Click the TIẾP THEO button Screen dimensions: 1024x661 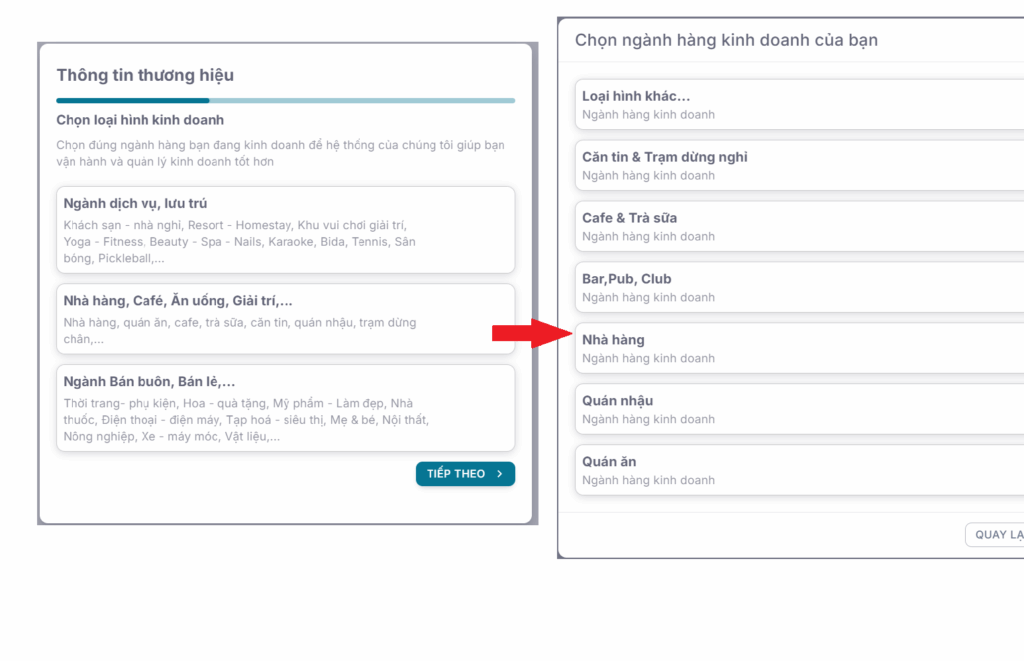tap(465, 474)
